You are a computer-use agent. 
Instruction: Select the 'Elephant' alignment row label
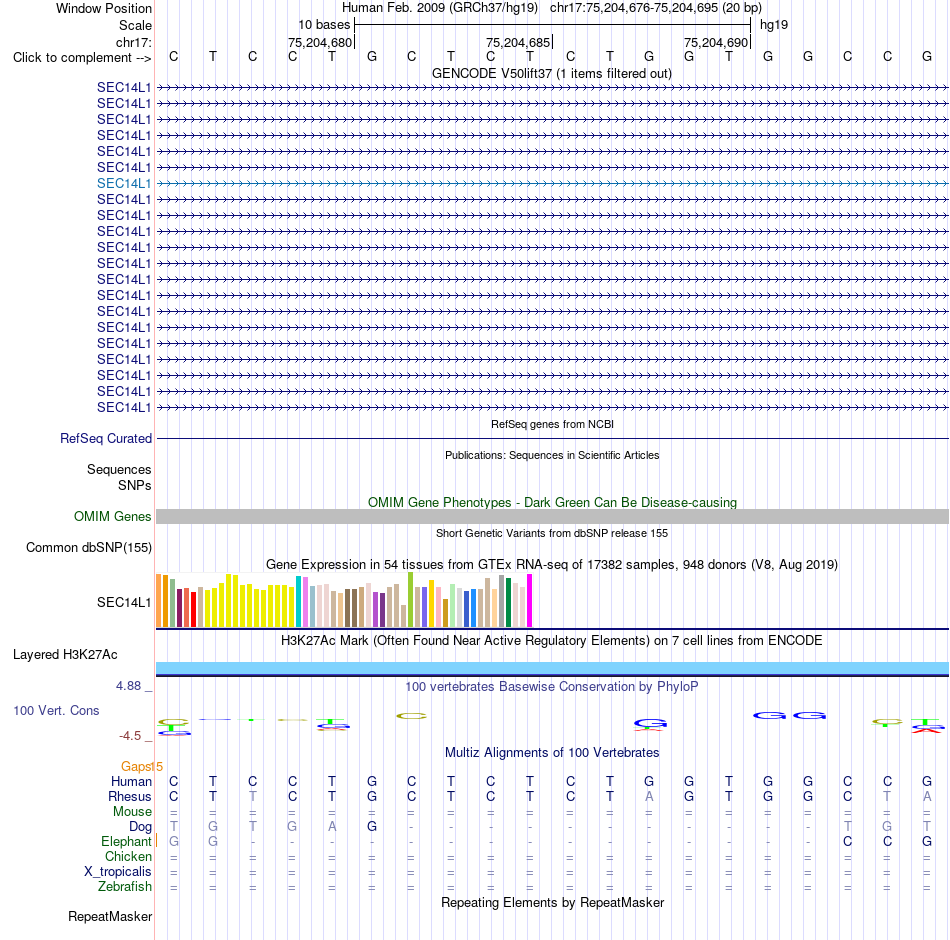(126, 841)
